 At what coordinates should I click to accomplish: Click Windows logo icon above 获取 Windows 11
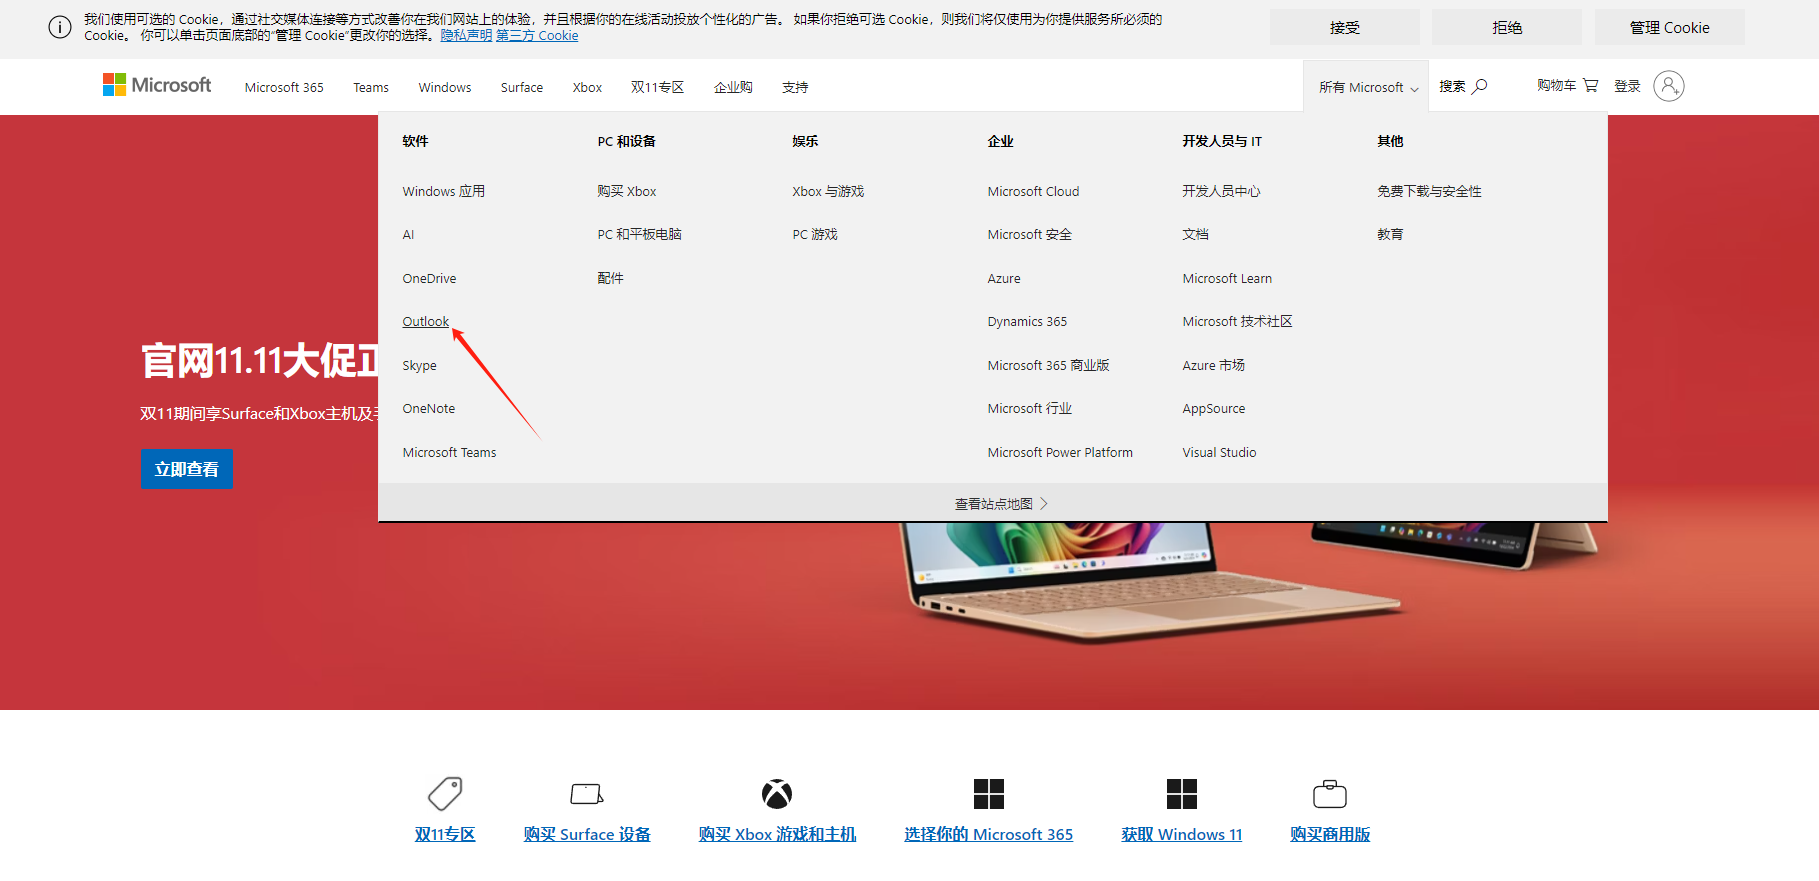pyautogui.click(x=1182, y=794)
